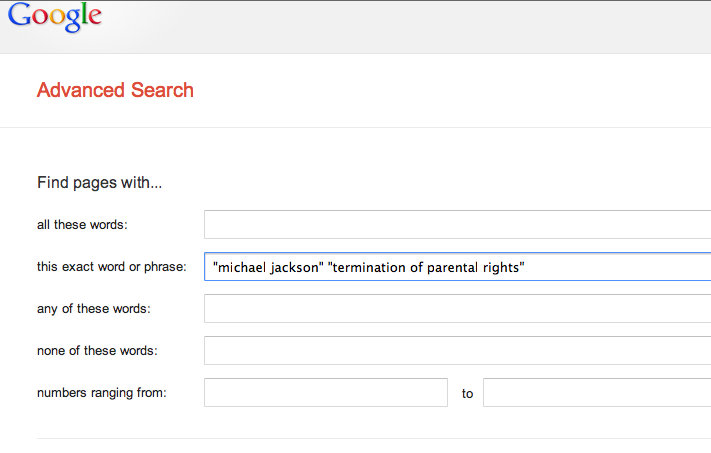
Task: Click the 'none of these words:' label
Action: coord(97,351)
